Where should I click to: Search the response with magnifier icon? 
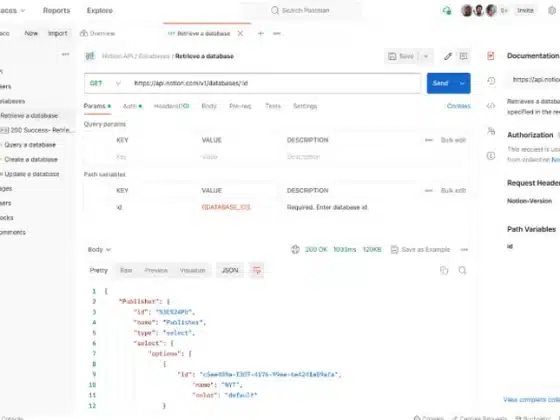pyautogui.click(x=462, y=270)
